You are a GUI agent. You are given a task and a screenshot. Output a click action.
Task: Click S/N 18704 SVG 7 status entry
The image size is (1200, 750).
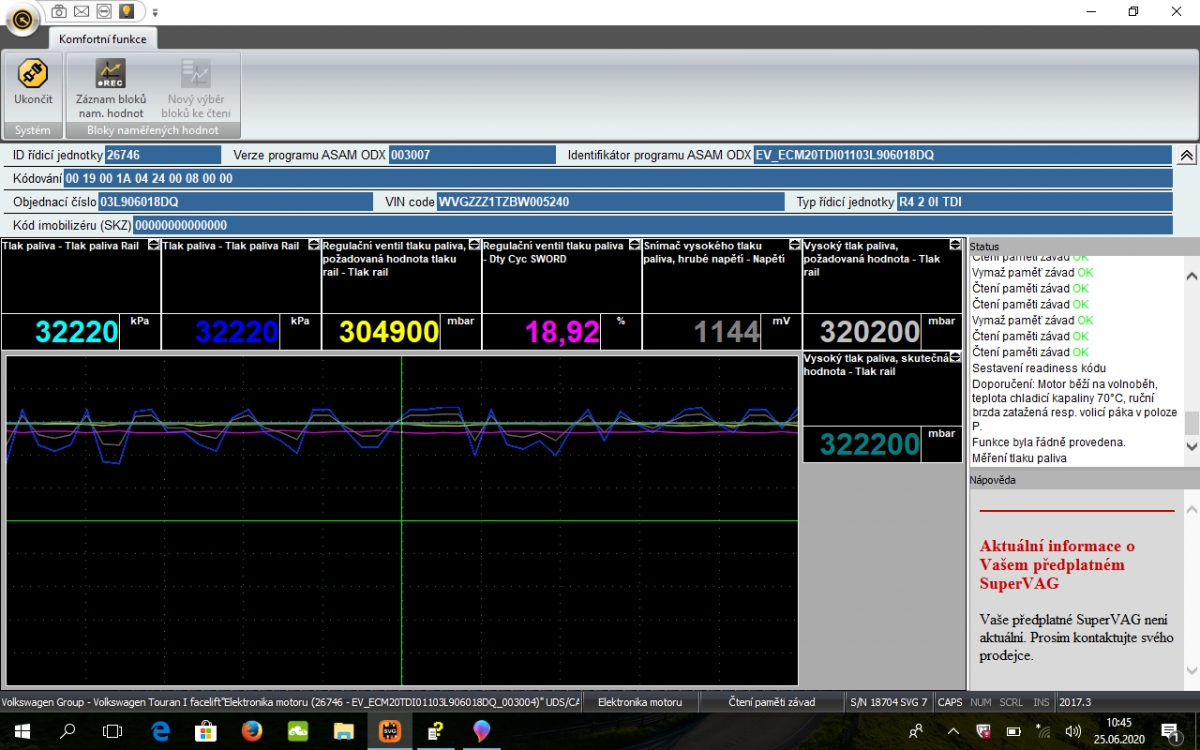(888, 702)
